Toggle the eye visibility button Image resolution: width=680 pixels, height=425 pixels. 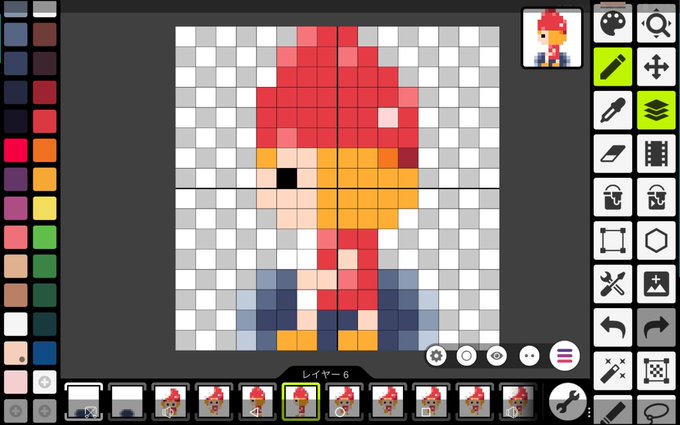click(497, 356)
